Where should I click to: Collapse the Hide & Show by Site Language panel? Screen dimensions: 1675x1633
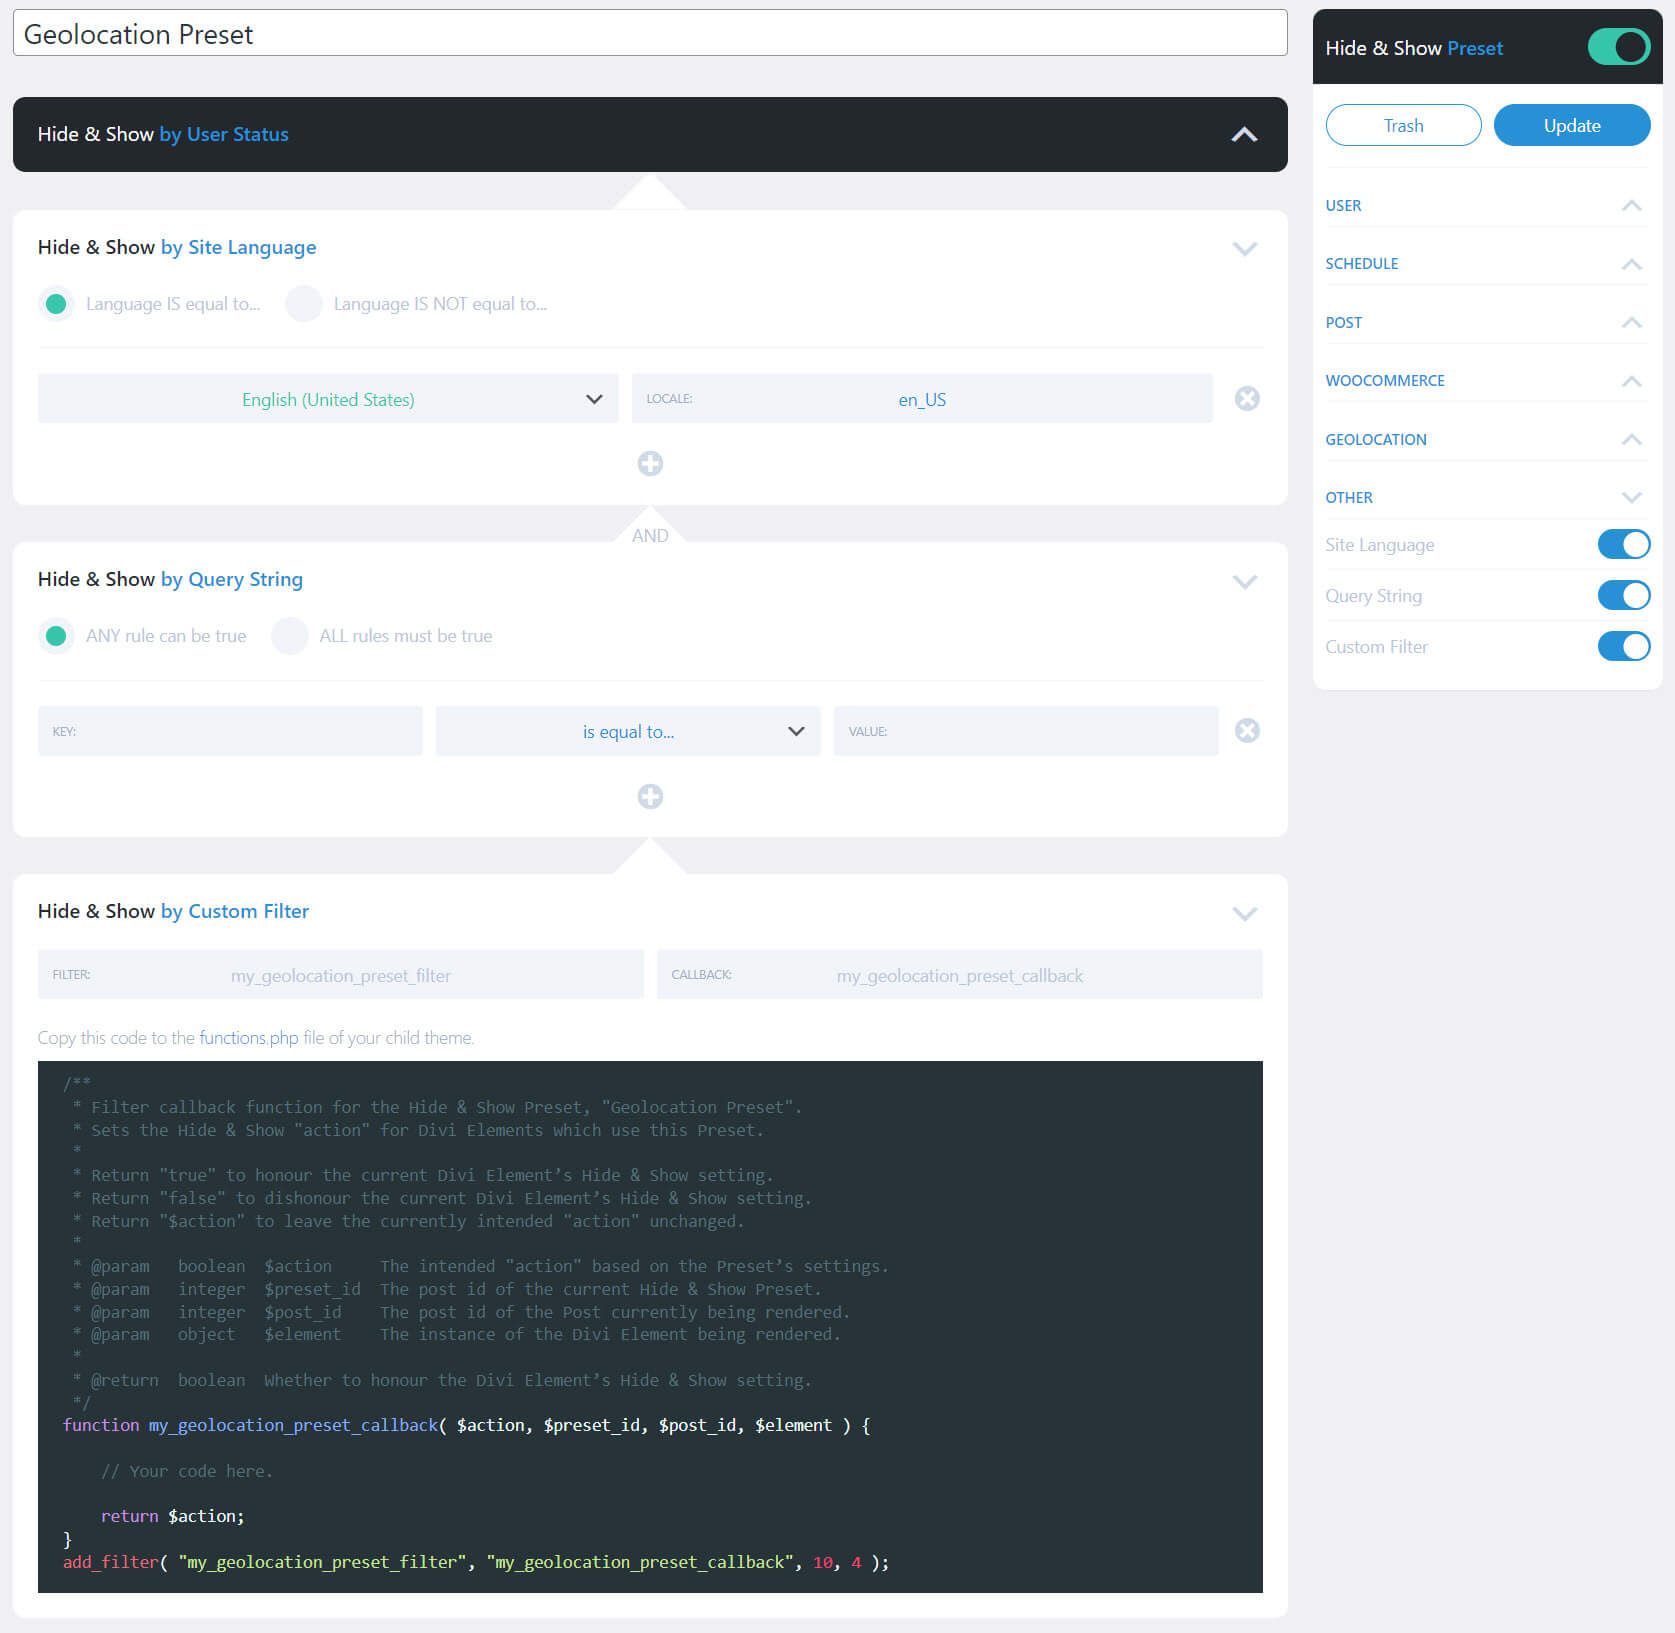click(x=1245, y=248)
